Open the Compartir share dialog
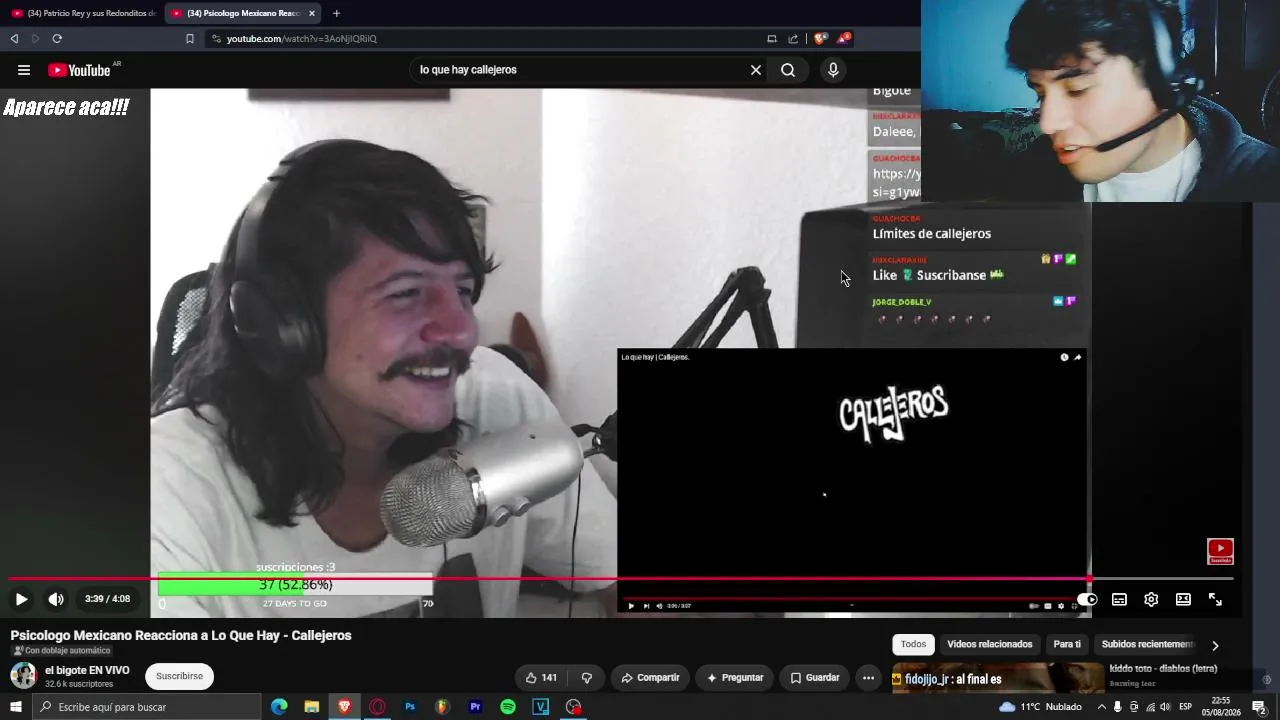Viewport: 1280px width, 720px height. [x=650, y=677]
